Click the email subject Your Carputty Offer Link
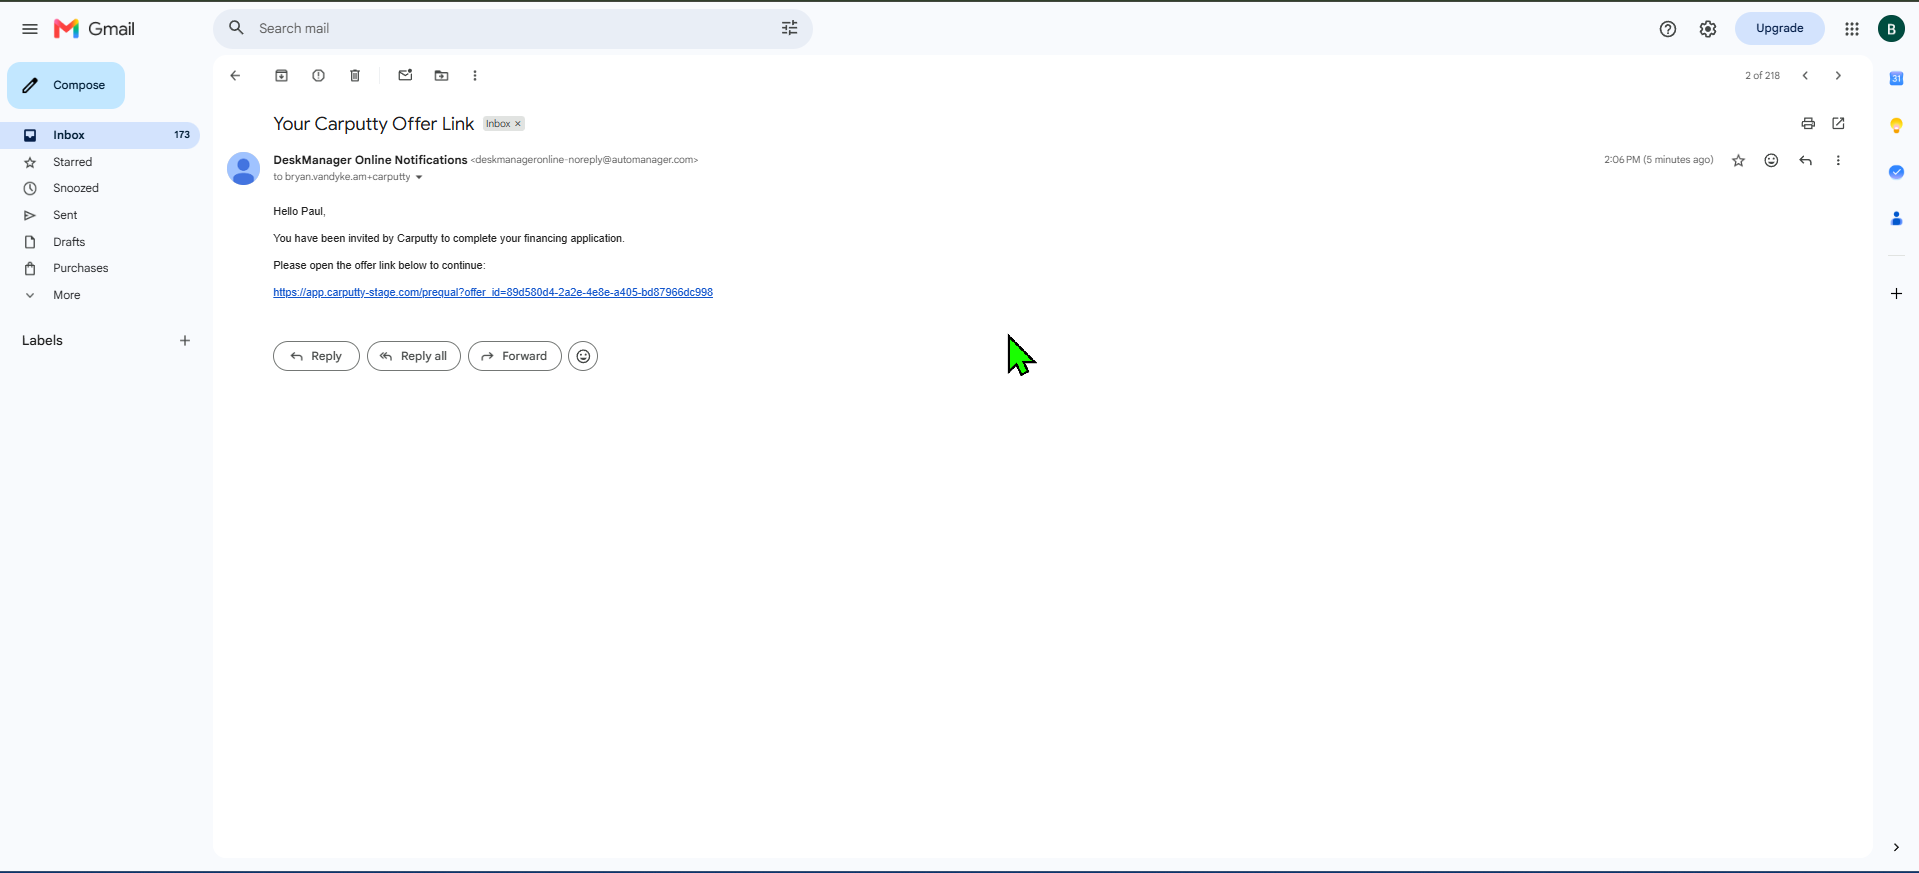 pos(373,124)
